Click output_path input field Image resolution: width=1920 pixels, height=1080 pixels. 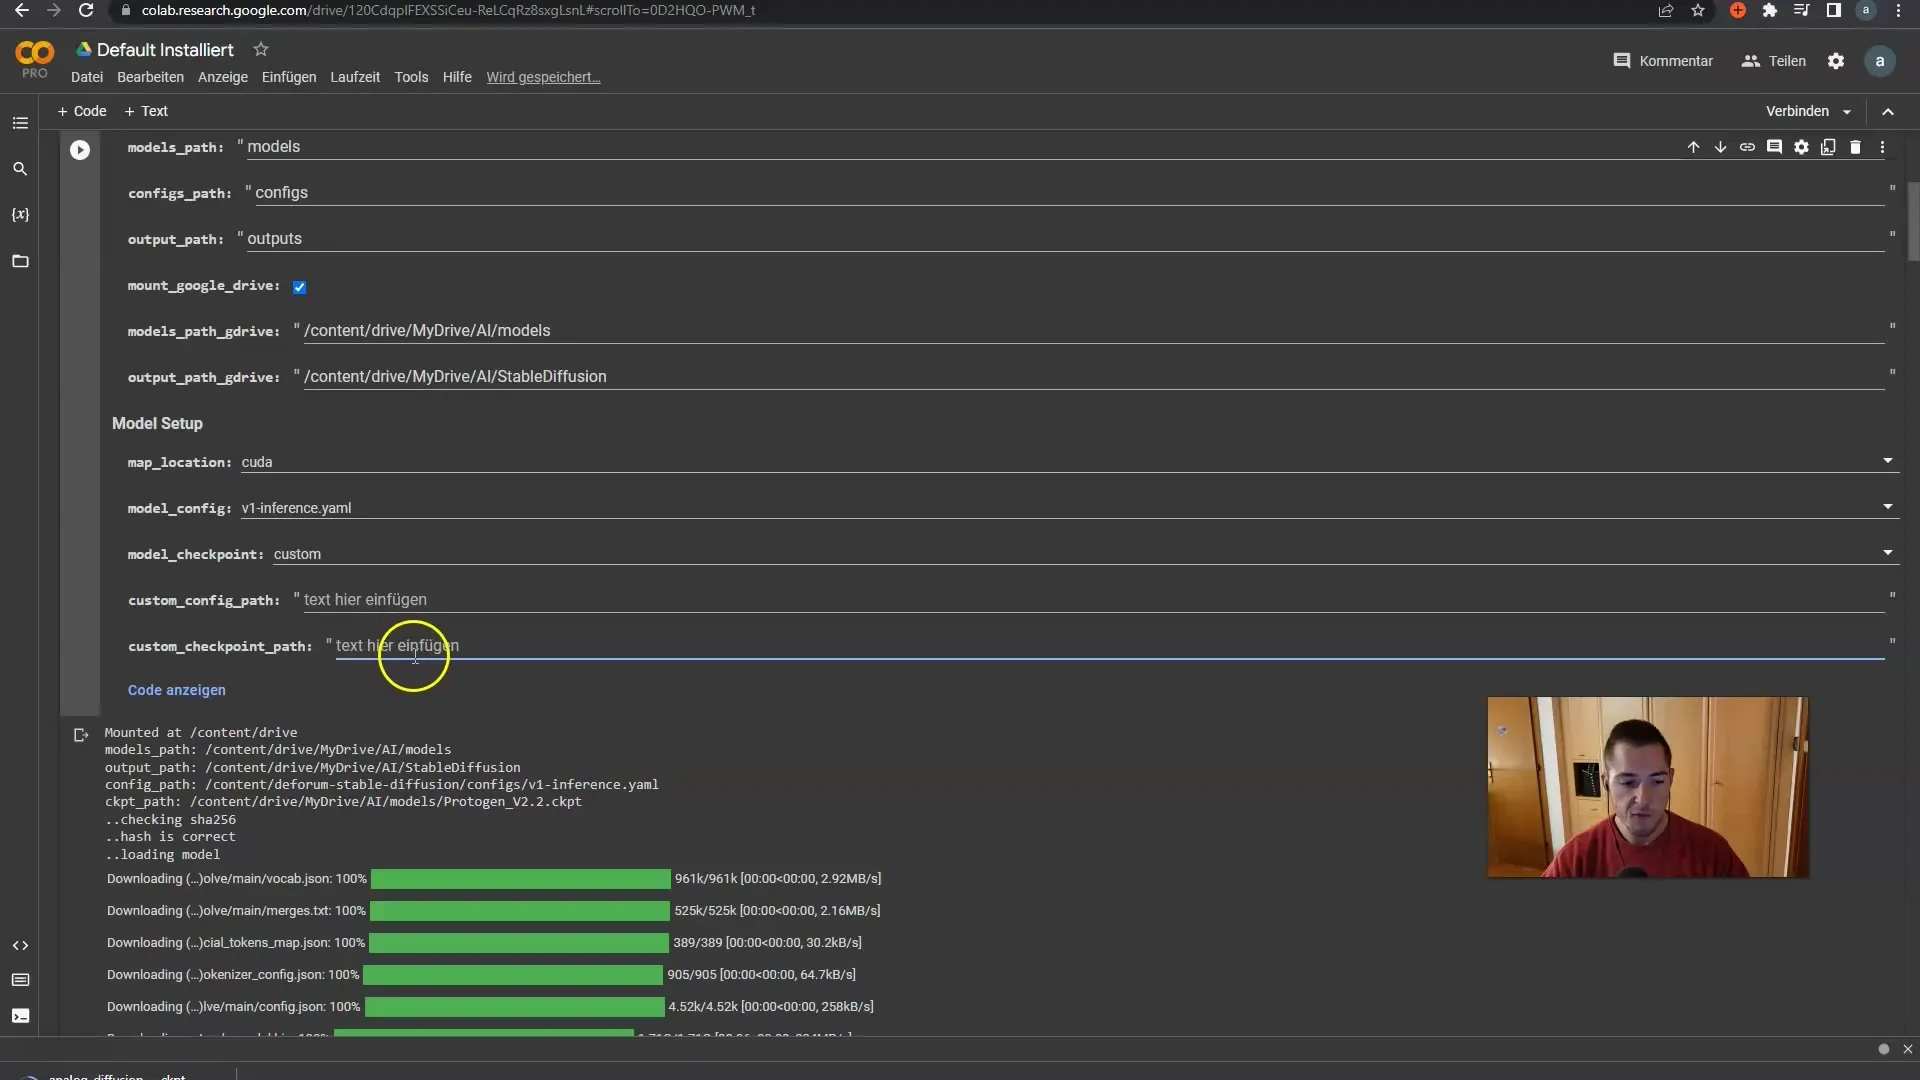pyautogui.click(x=1065, y=239)
